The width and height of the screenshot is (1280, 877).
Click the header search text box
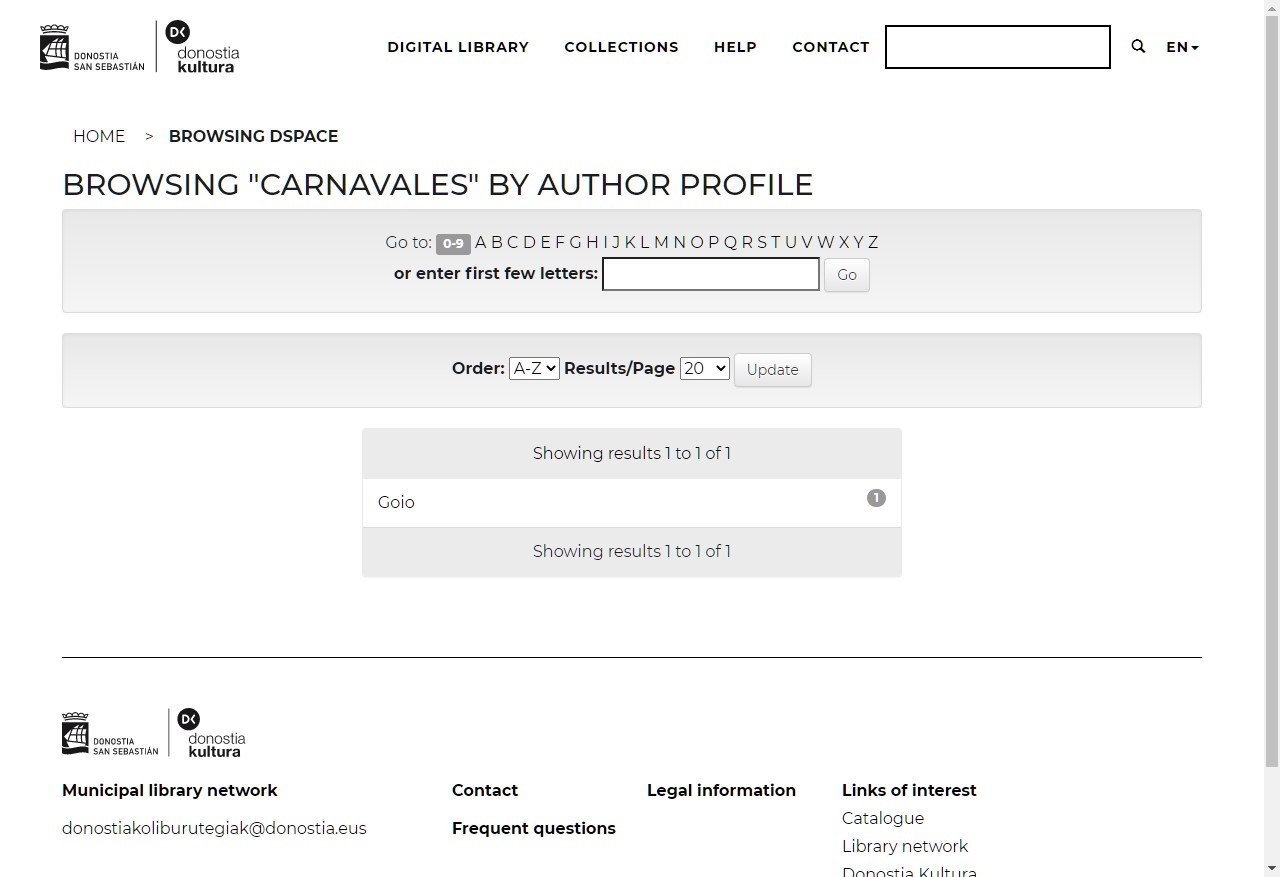pyautogui.click(x=997, y=47)
